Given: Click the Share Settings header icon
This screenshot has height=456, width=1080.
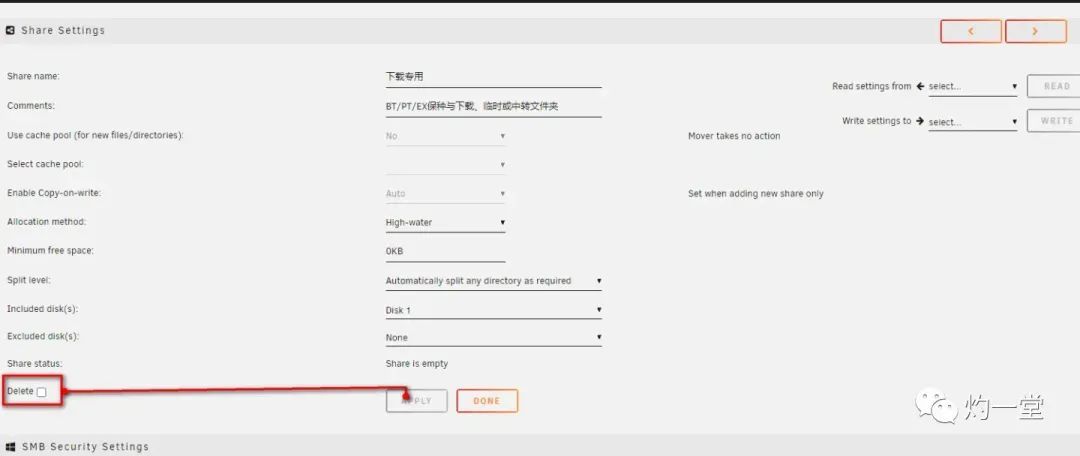Looking at the screenshot, I should [10, 30].
